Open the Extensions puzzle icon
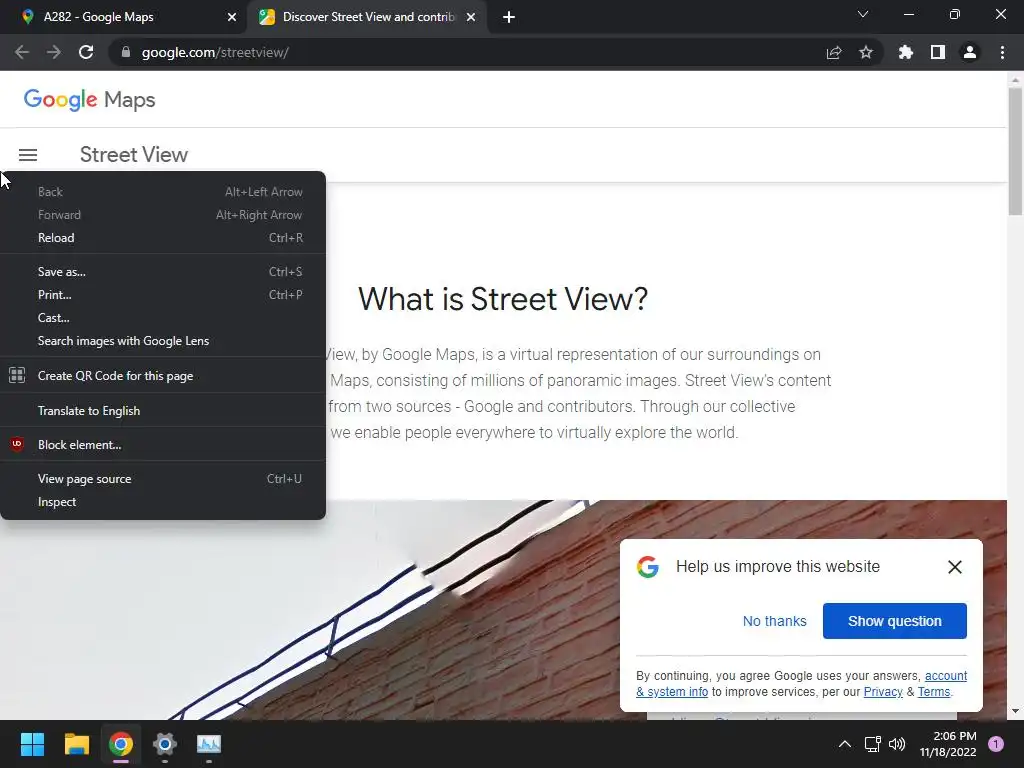The image size is (1024, 768). coord(906,52)
